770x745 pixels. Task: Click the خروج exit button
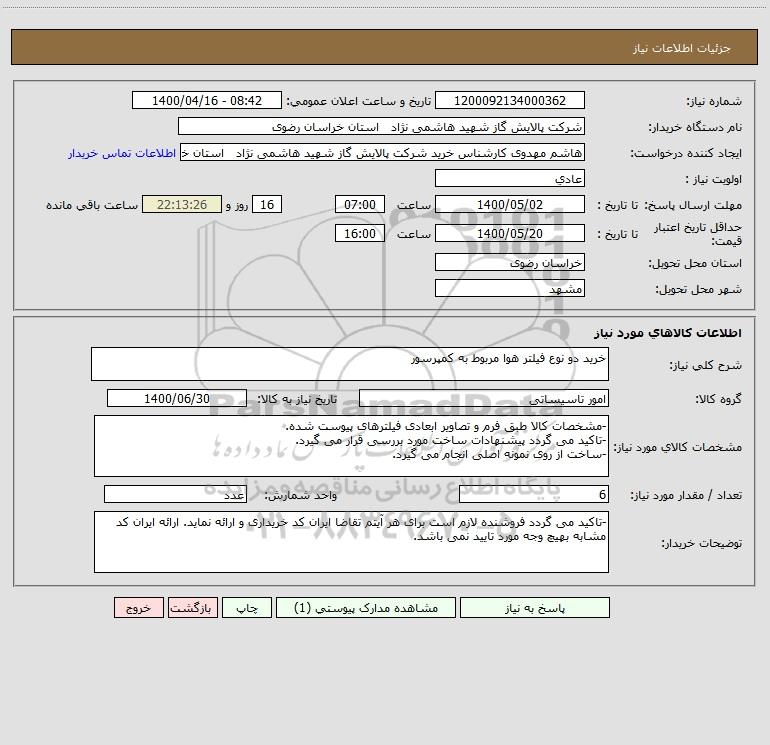(x=138, y=607)
